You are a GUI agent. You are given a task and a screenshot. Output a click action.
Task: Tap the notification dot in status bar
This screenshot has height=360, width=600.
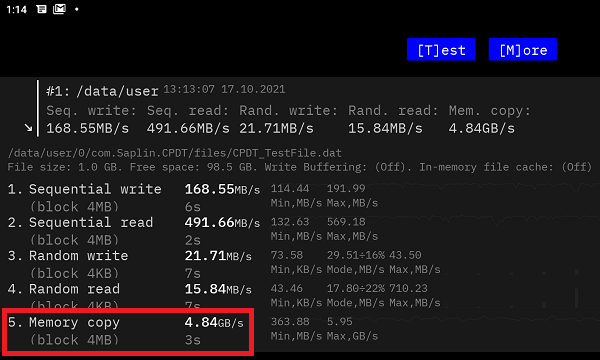click(x=77, y=9)
